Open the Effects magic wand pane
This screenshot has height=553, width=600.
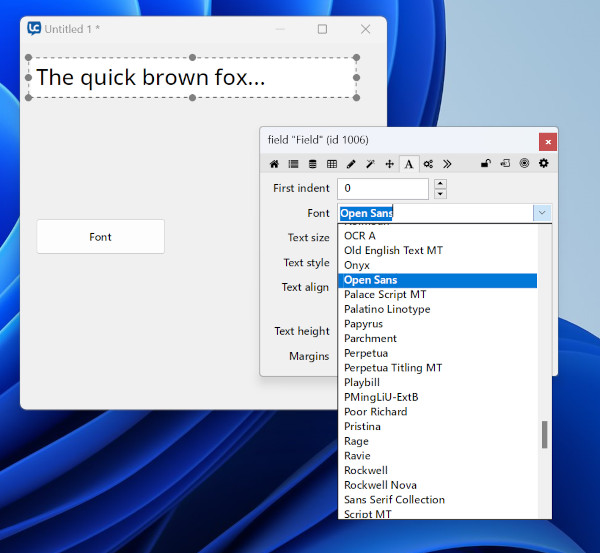tap(370, 164)
